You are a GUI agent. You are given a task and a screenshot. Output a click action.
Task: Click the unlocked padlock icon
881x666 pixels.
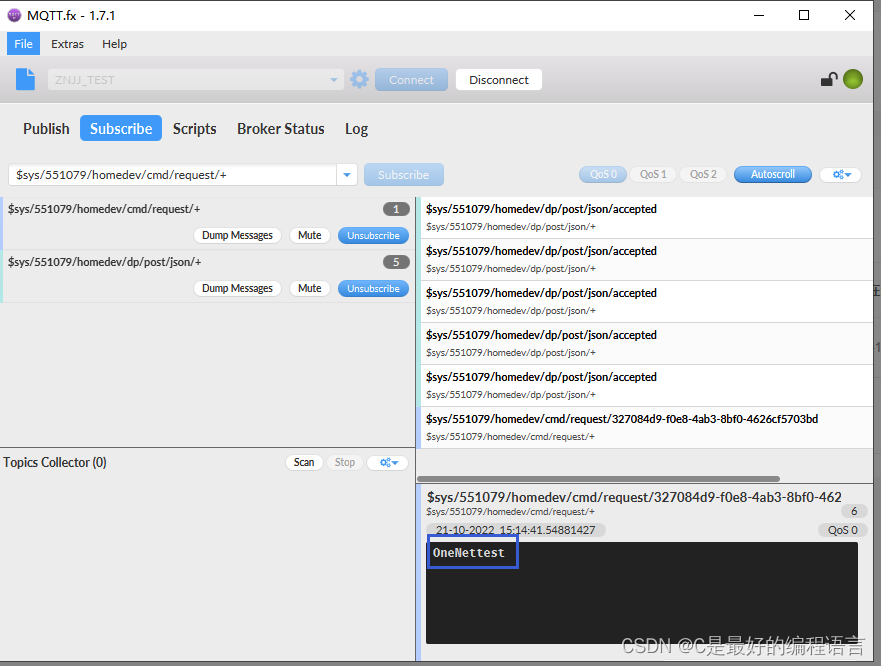[829, 79]
